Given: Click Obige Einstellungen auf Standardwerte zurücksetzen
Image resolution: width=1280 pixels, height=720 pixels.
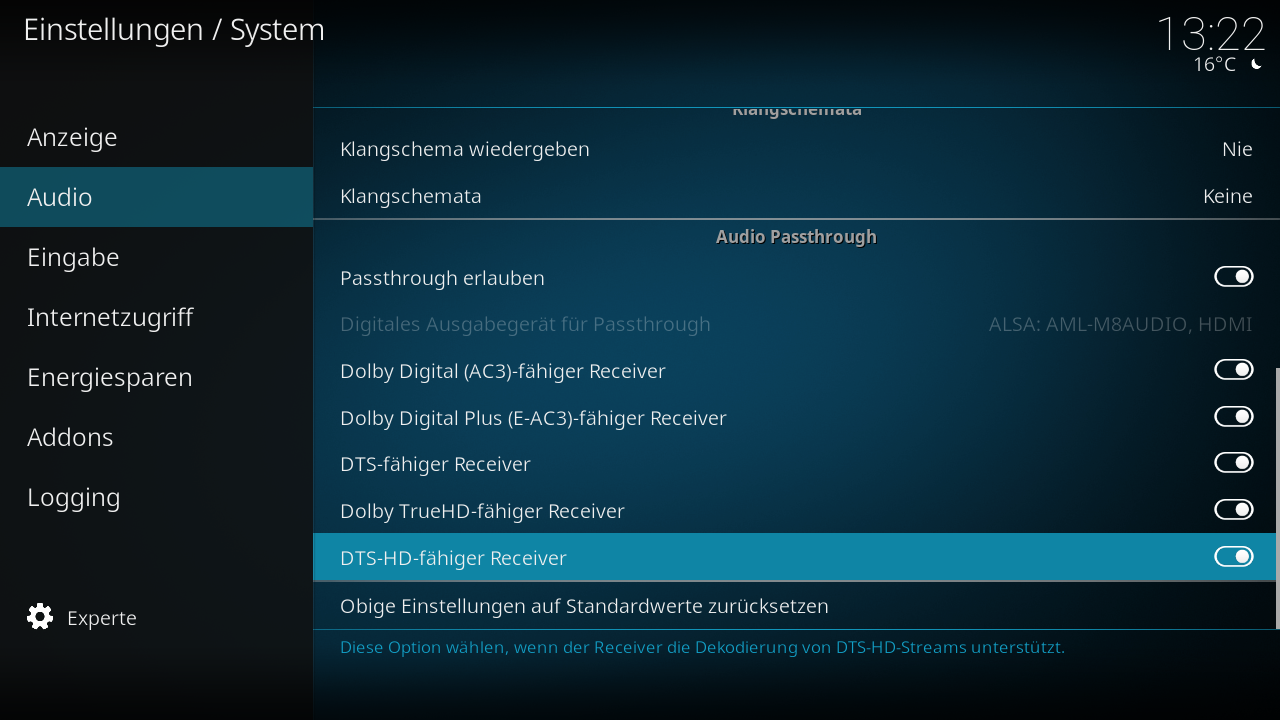Looking at the screenshot, I should click(x=795, y=606).
